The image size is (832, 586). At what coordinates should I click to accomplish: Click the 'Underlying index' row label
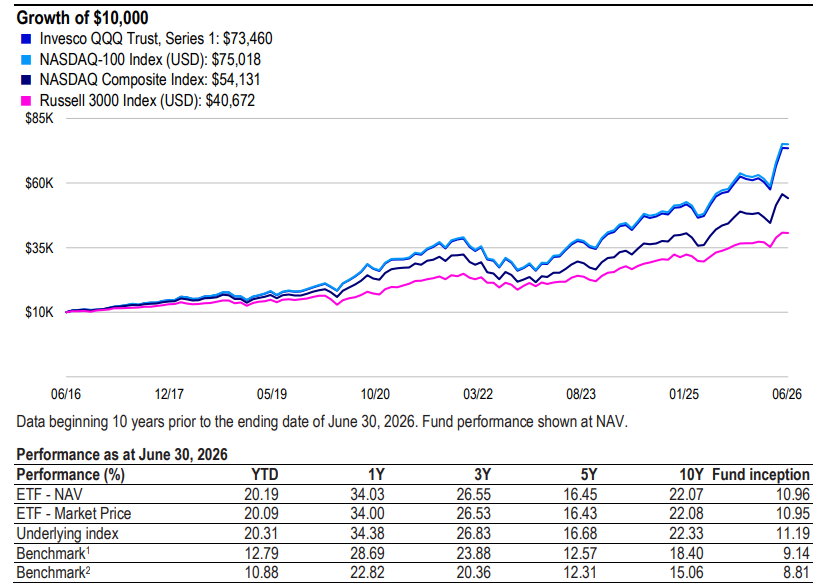[67, 533]
